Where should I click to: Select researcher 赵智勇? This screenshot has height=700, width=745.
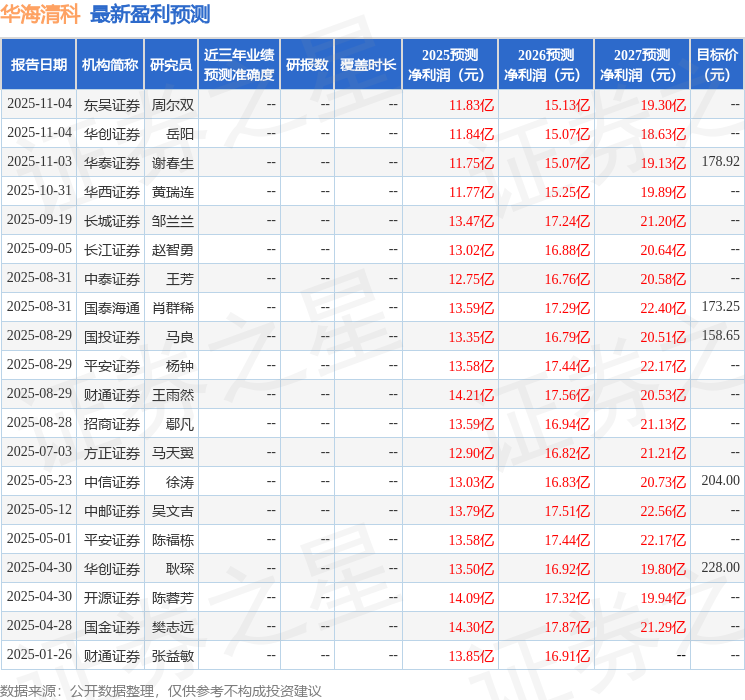(x=173, y=250)
